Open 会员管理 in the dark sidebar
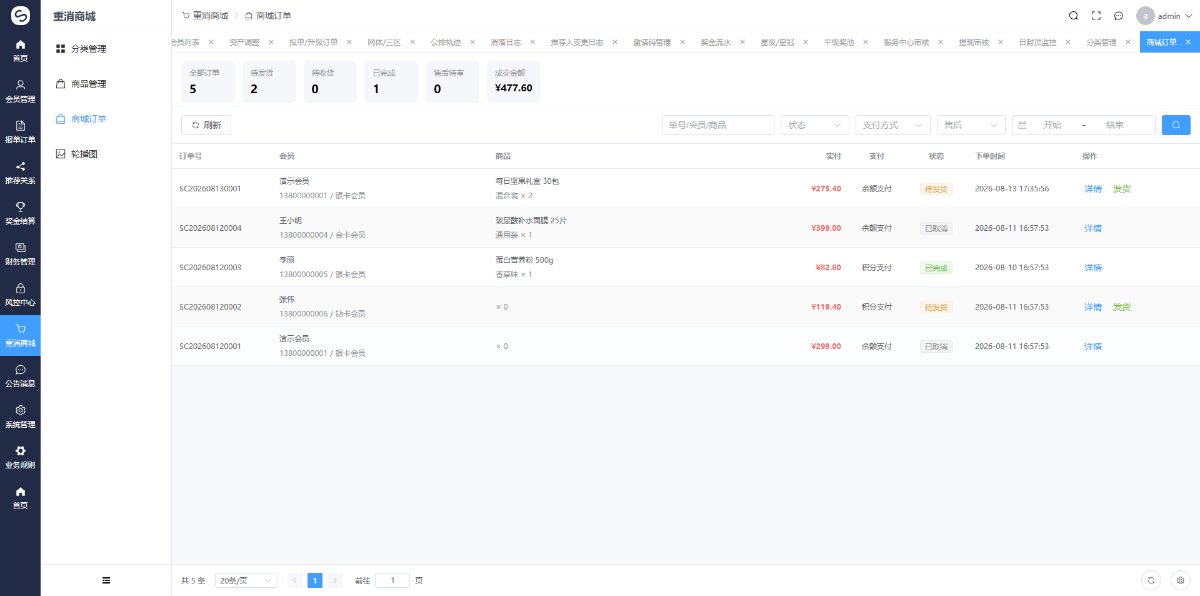 click(x=20, y=91)
